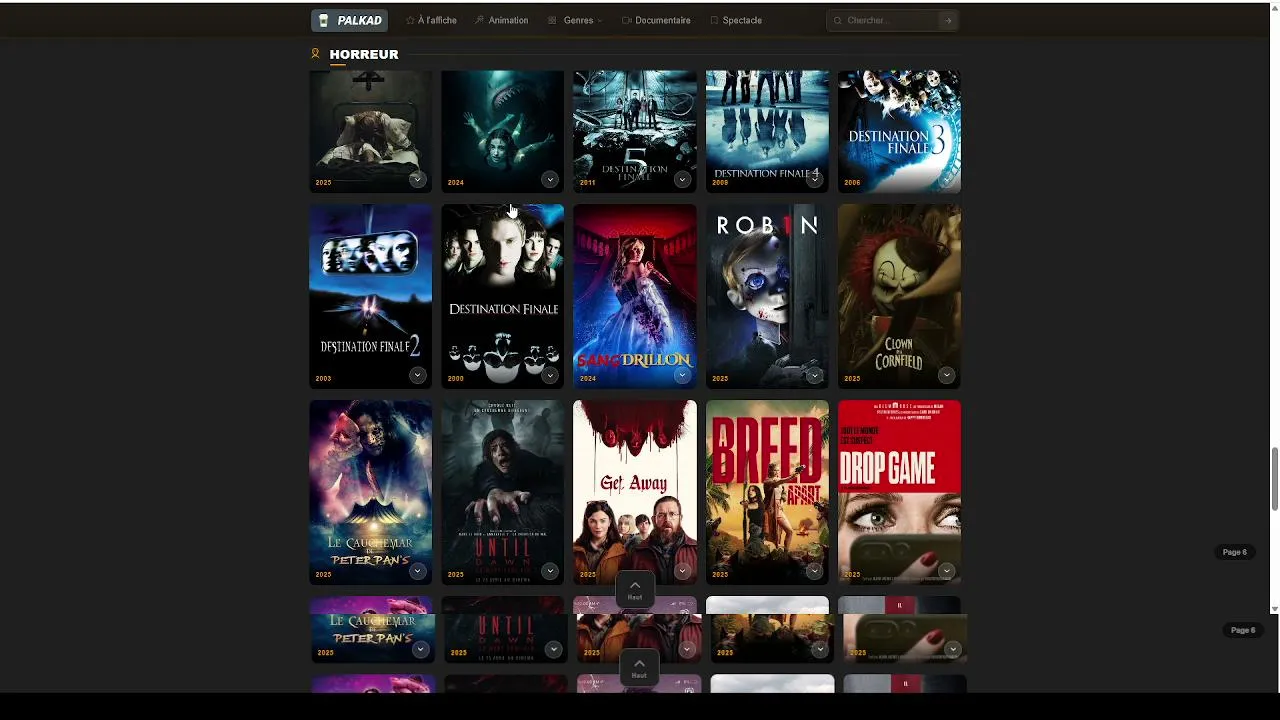Image resolution: width=1280 pixels, height=720 pixels.
Task: Open the chevron on Le Cauchemar de Peter Pan's full poster
Action: (418, 571)
